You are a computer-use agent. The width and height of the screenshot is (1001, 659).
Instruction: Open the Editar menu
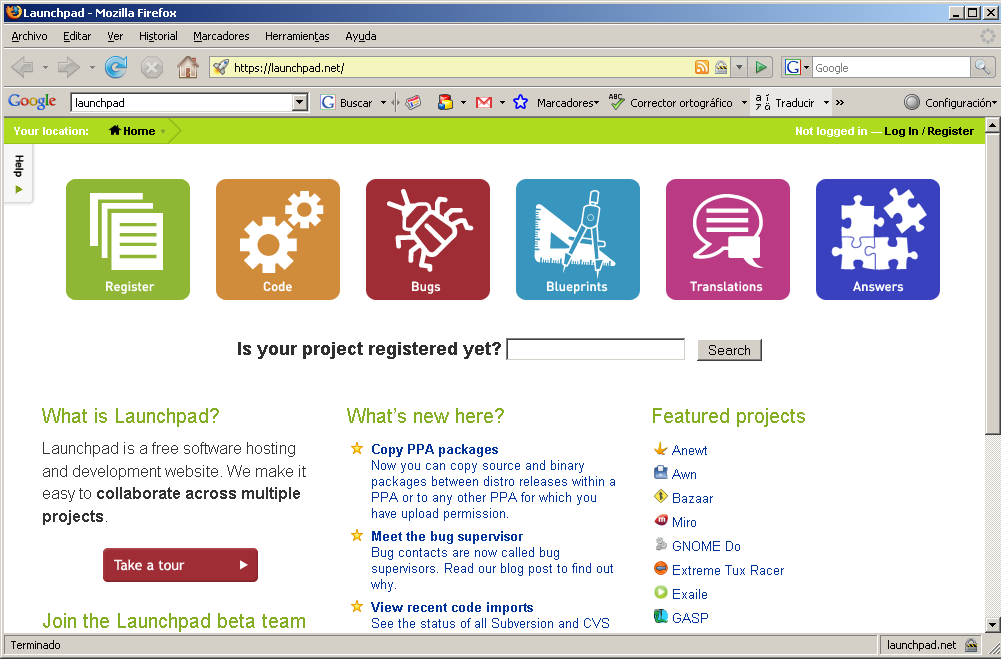point(77,36)
